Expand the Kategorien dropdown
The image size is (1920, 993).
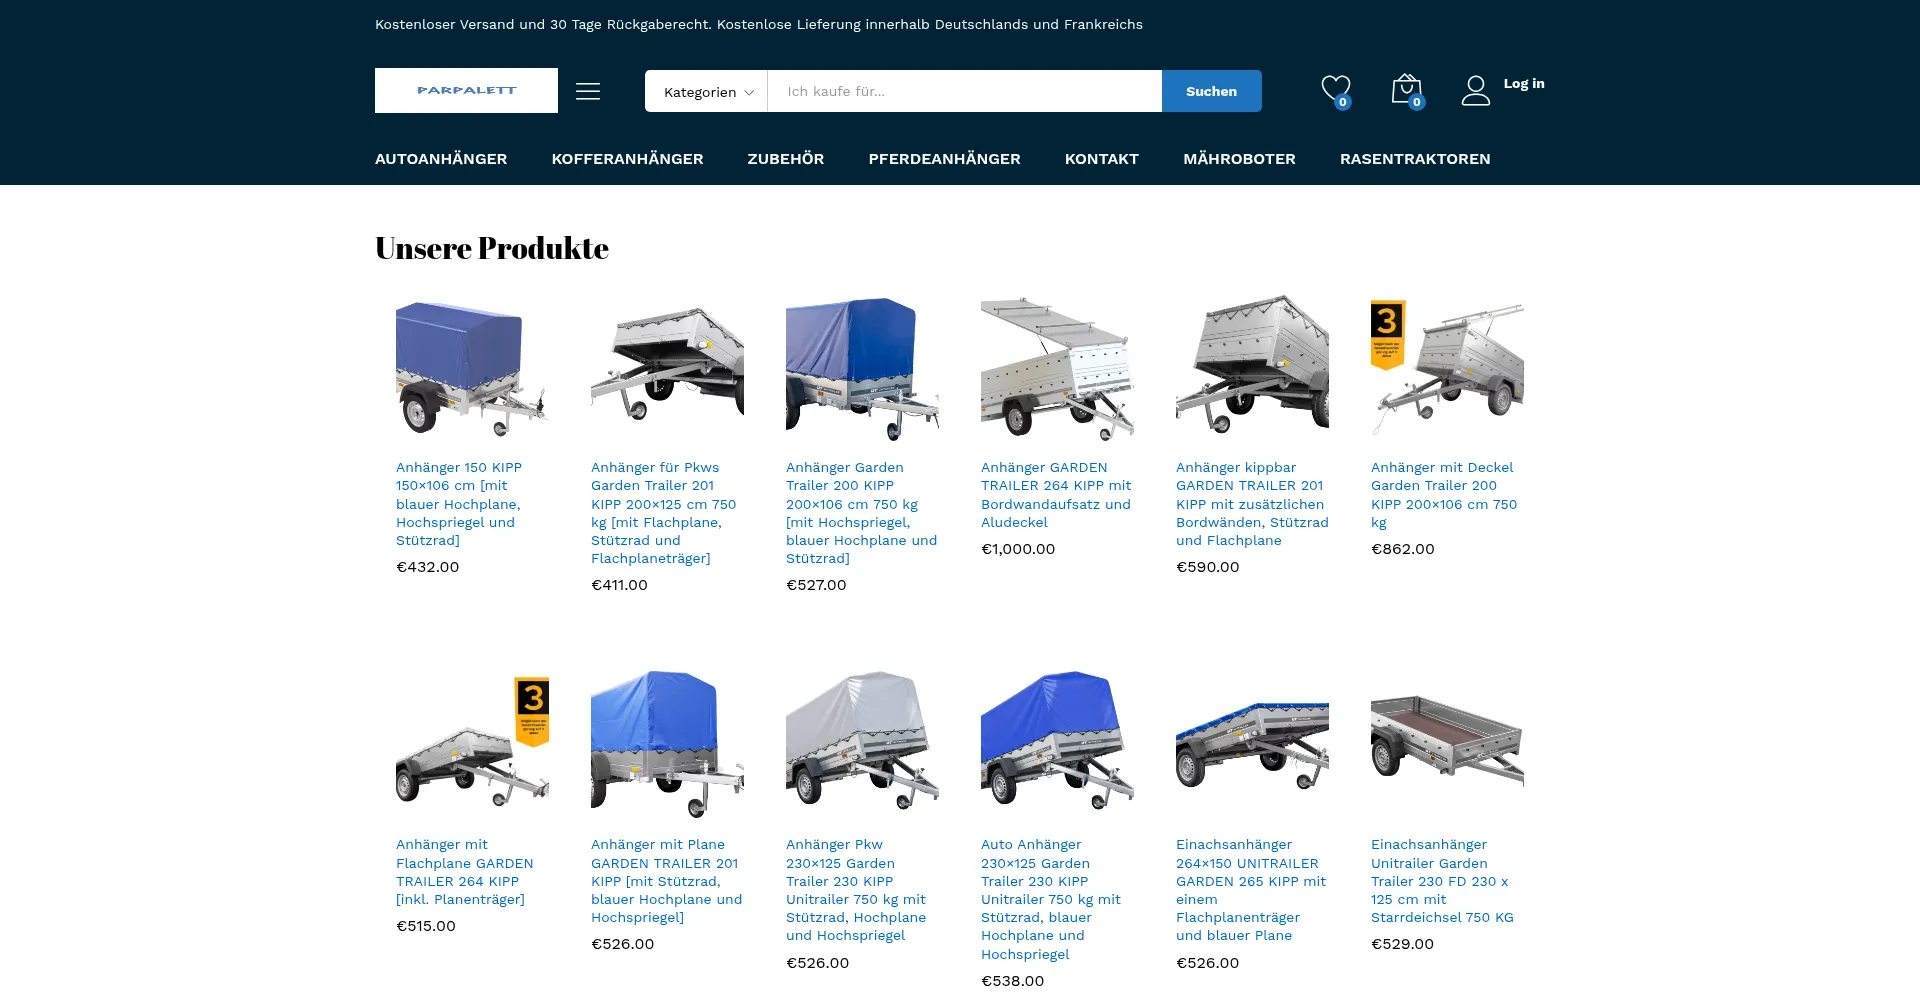(x=707, y=92)
